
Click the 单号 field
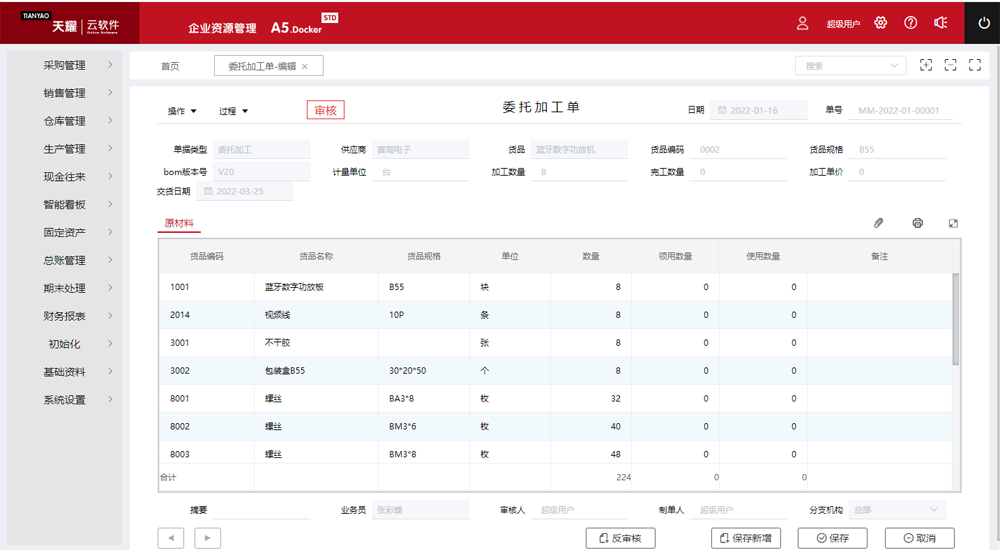pyautogui.click(x=902, y=110)
